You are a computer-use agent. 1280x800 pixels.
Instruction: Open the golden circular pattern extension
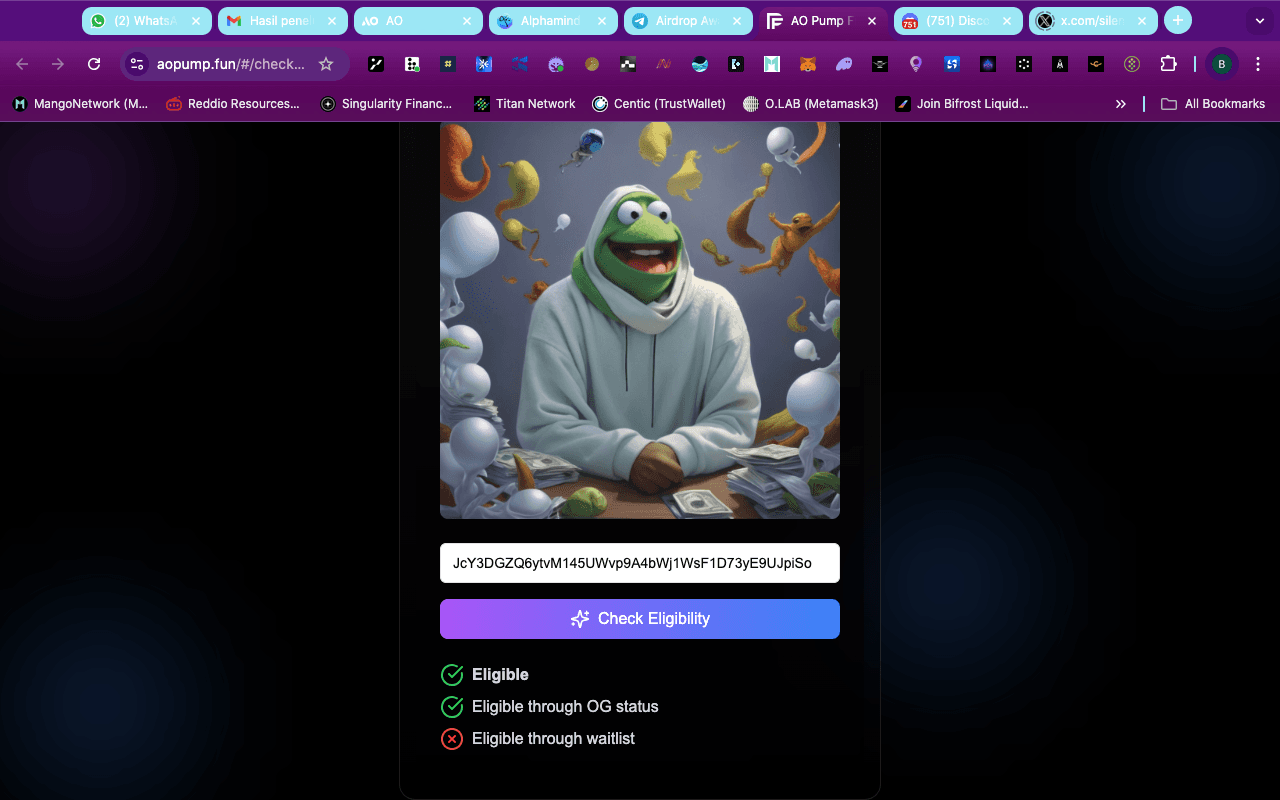(x=1132, y=64)
